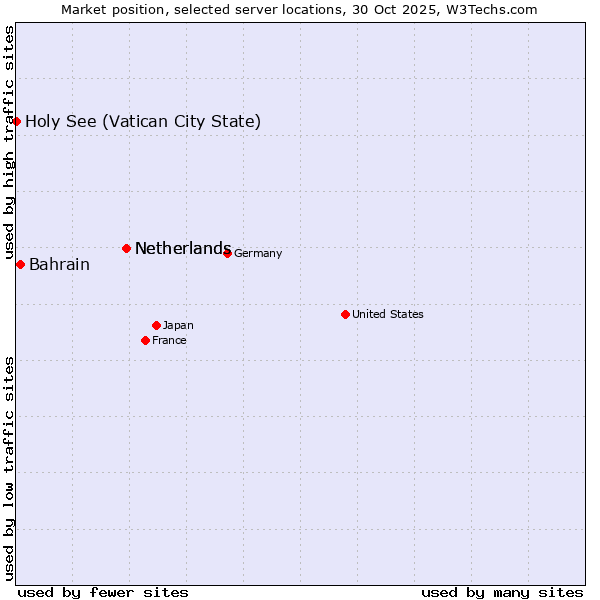Click the red marker for Bahrain
Viewport: 600px width, 600px height.
pos(20,264)
